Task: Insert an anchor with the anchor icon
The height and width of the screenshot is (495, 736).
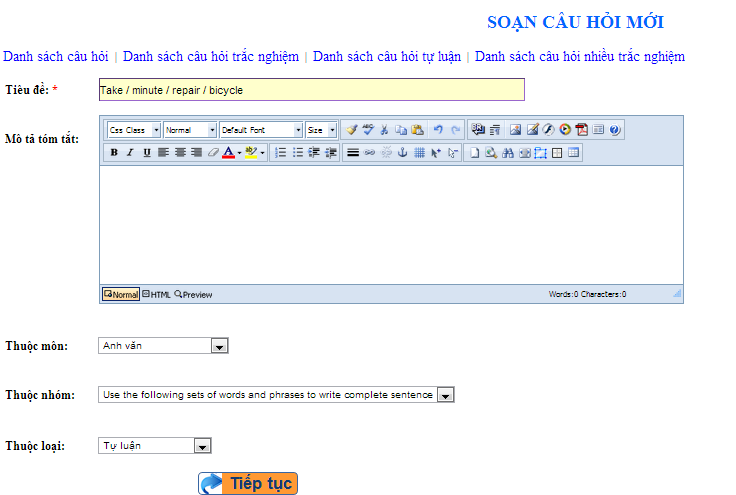Action: coord(403,152)
